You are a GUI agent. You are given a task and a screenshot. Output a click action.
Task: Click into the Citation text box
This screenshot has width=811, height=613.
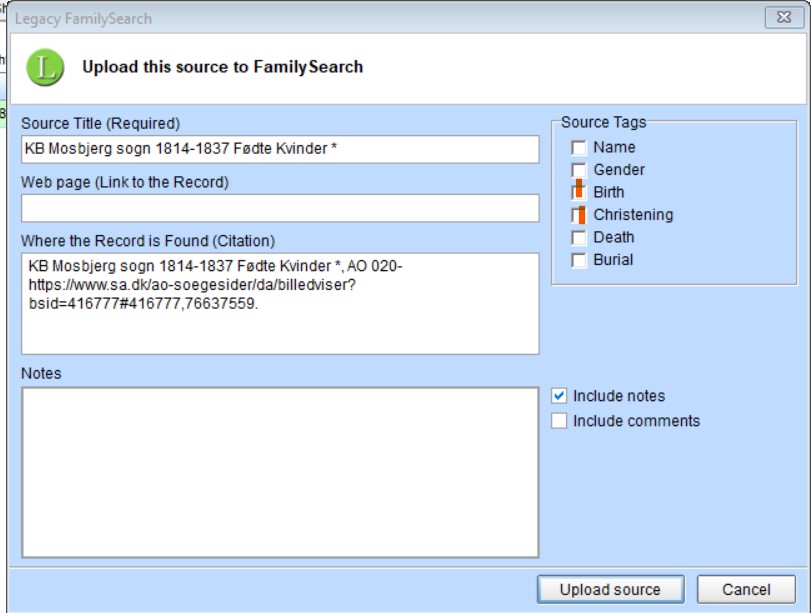(280, 304)
